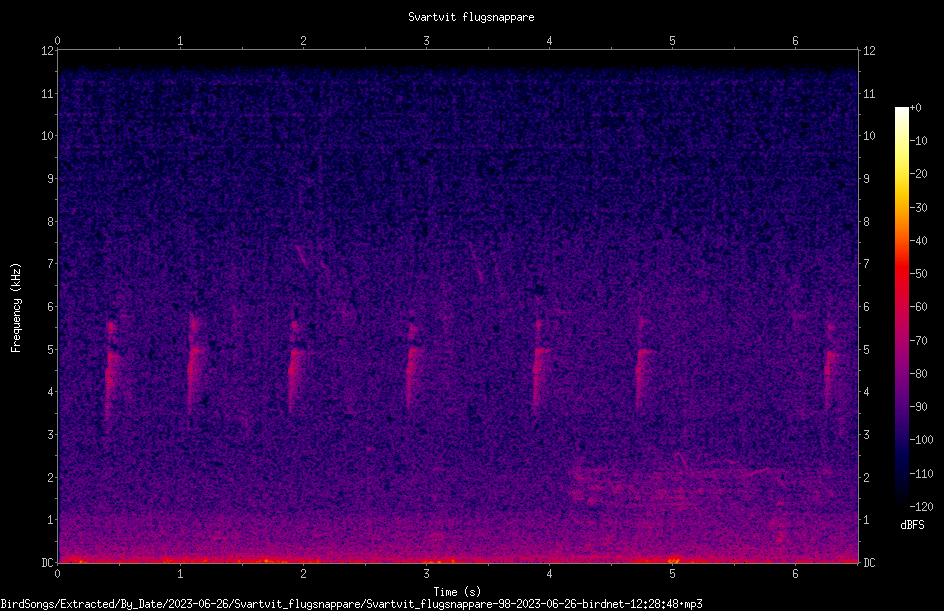Image resolution: width=944 pixels, height=611 pixels.
Task: Select the '-80' colorbar label
Action: [x=918, y=374]
